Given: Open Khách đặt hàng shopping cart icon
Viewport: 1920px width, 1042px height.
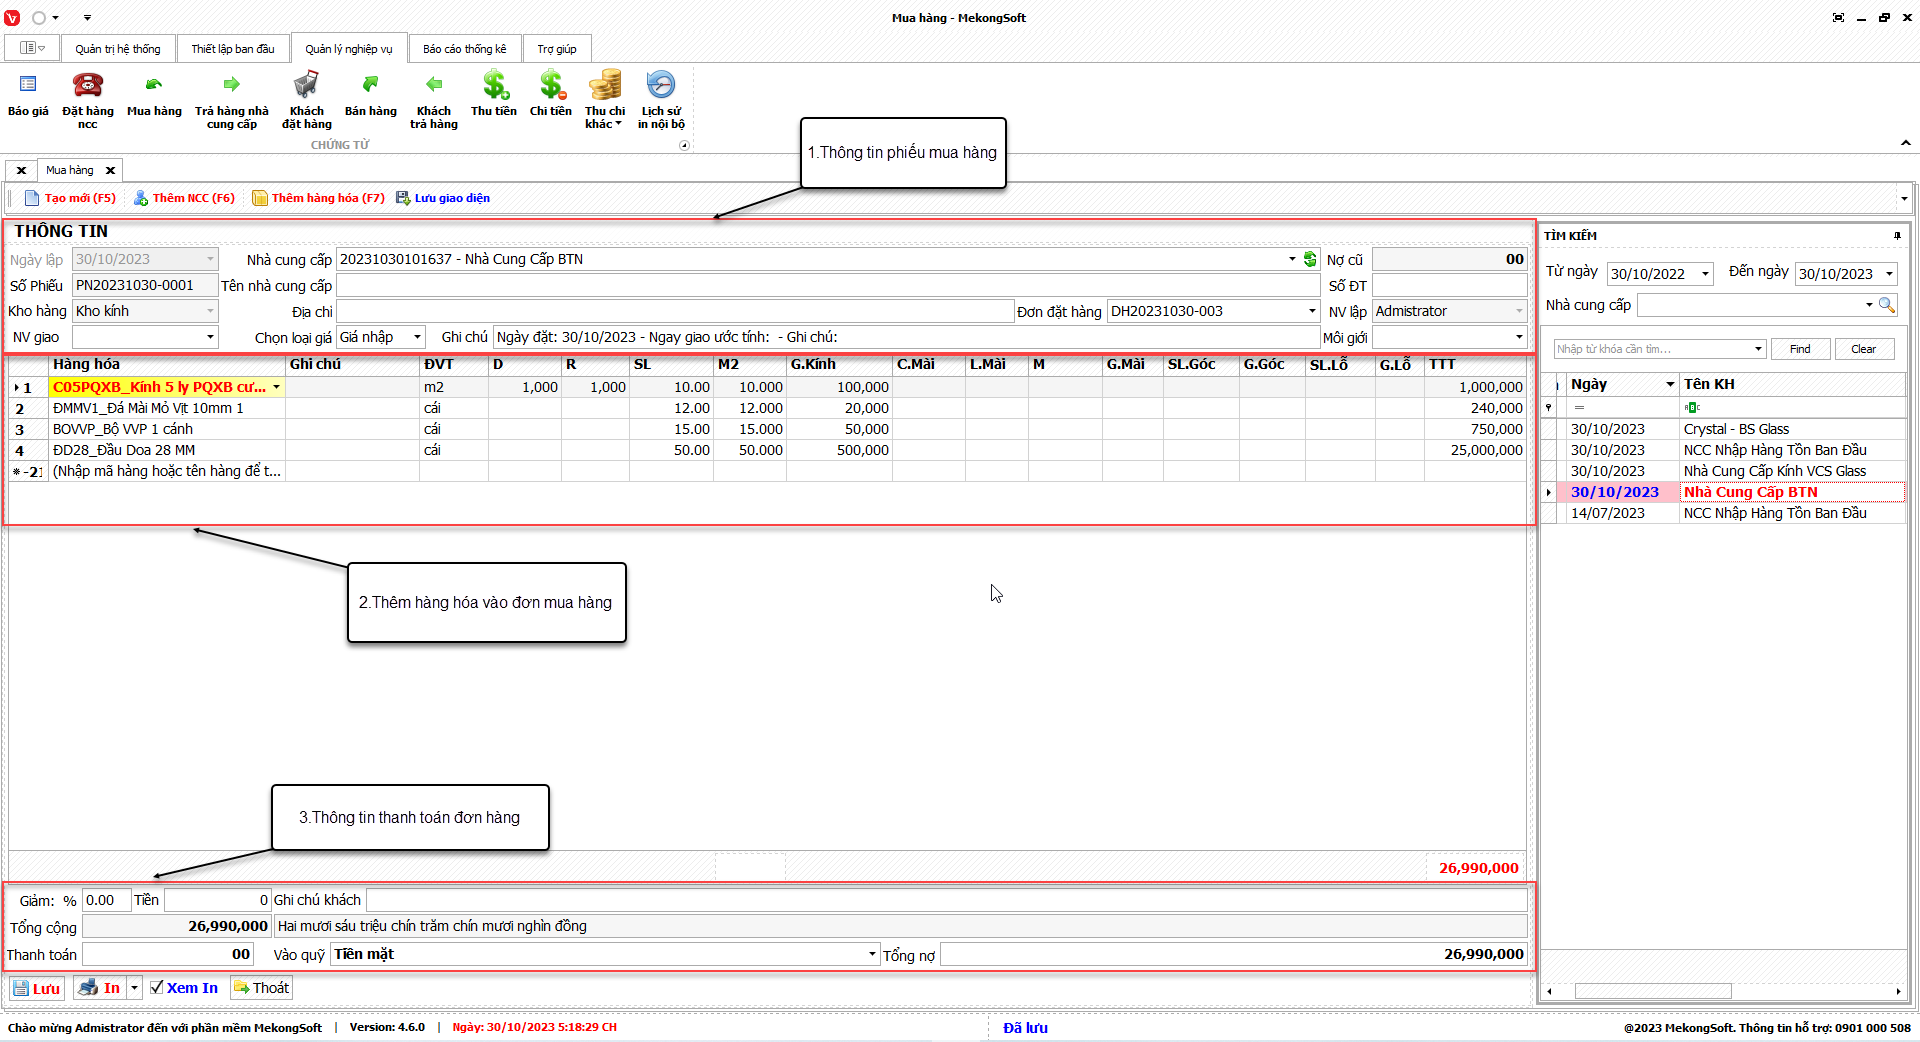Looking at the screenshot, I should [x=306, y=86].
